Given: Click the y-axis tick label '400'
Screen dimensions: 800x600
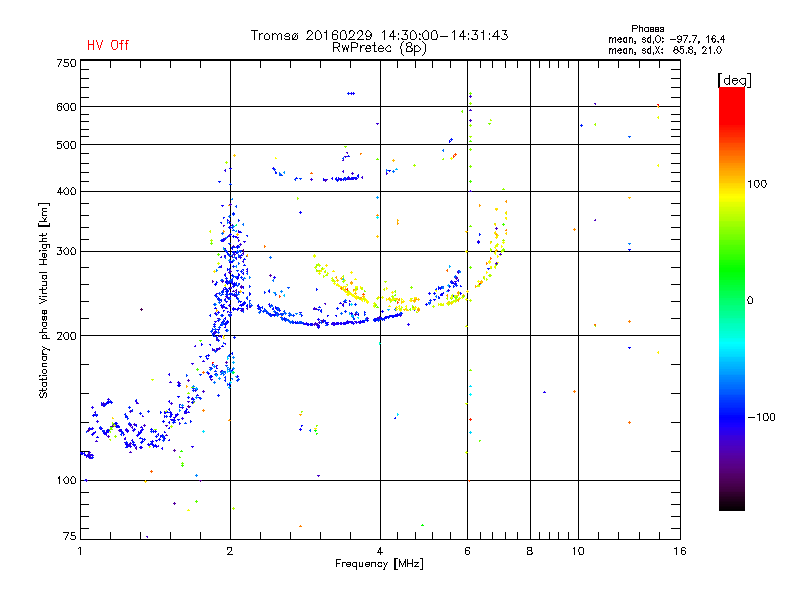Looking at the screenshot, I should coord(66,191).
